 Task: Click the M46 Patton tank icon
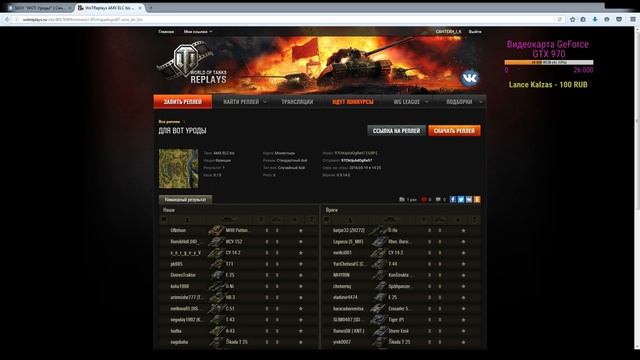[216, 230]
